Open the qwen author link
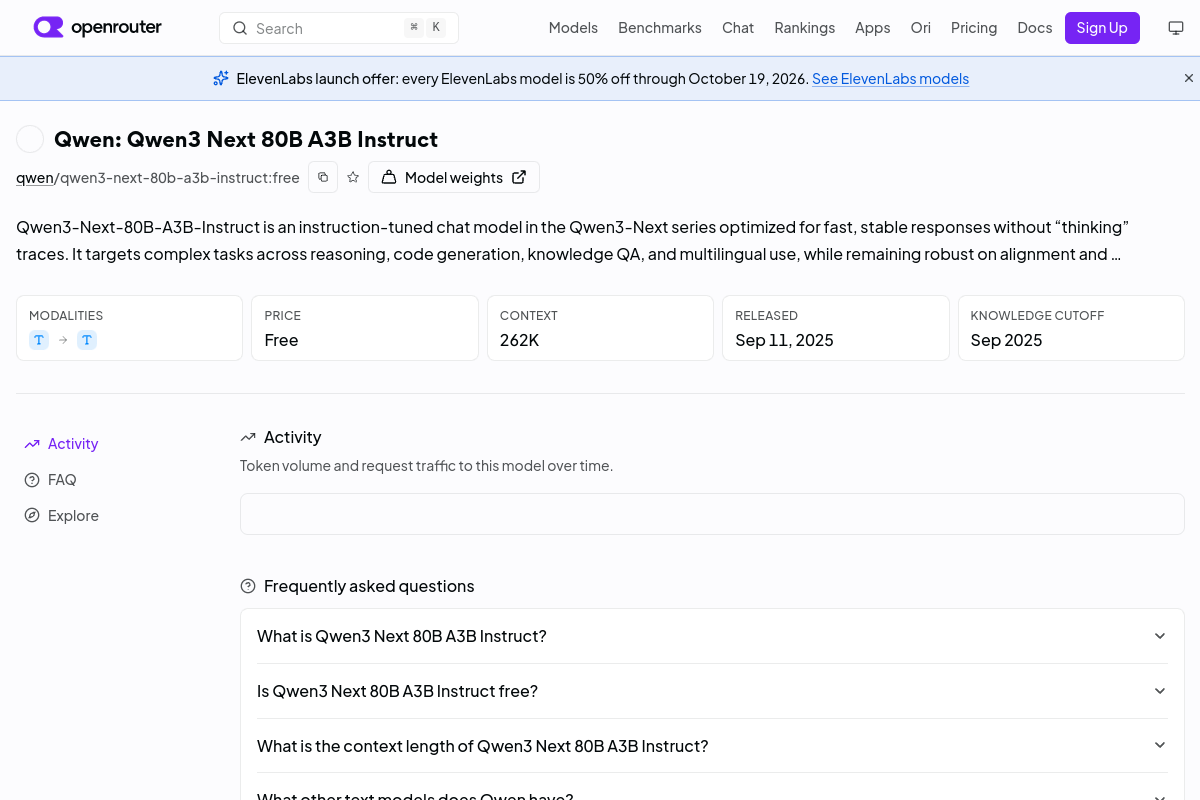This screenshot has height=800, width=1200. [x=34, y=177]
